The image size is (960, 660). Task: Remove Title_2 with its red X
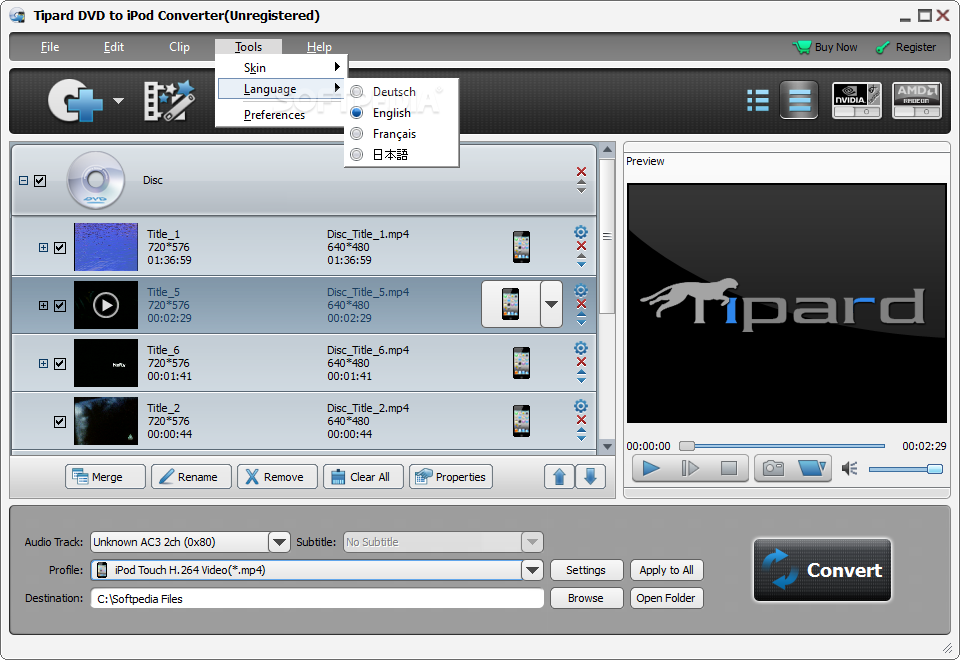[x=581, y=420]
